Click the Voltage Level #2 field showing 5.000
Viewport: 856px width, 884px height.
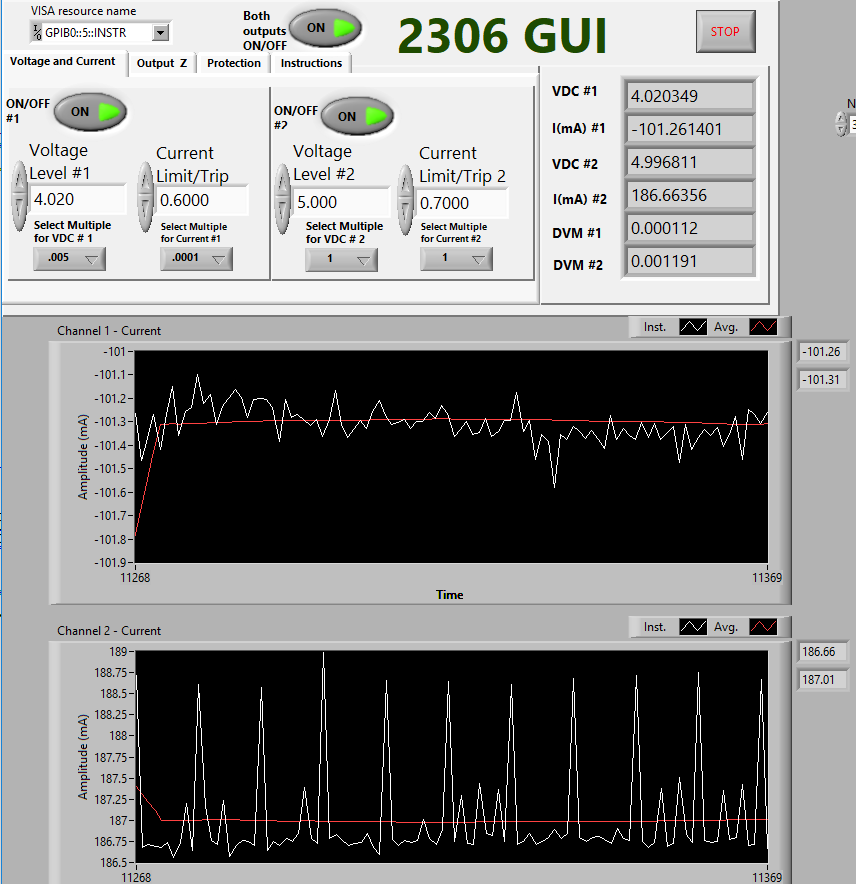[341, 202]
